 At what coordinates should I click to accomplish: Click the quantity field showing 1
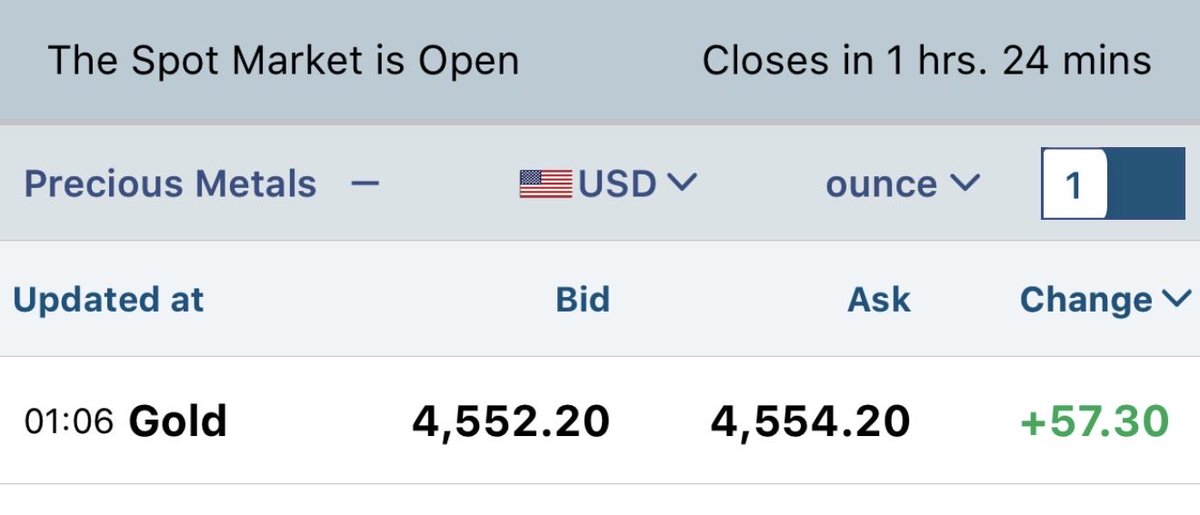[1074, 185]
